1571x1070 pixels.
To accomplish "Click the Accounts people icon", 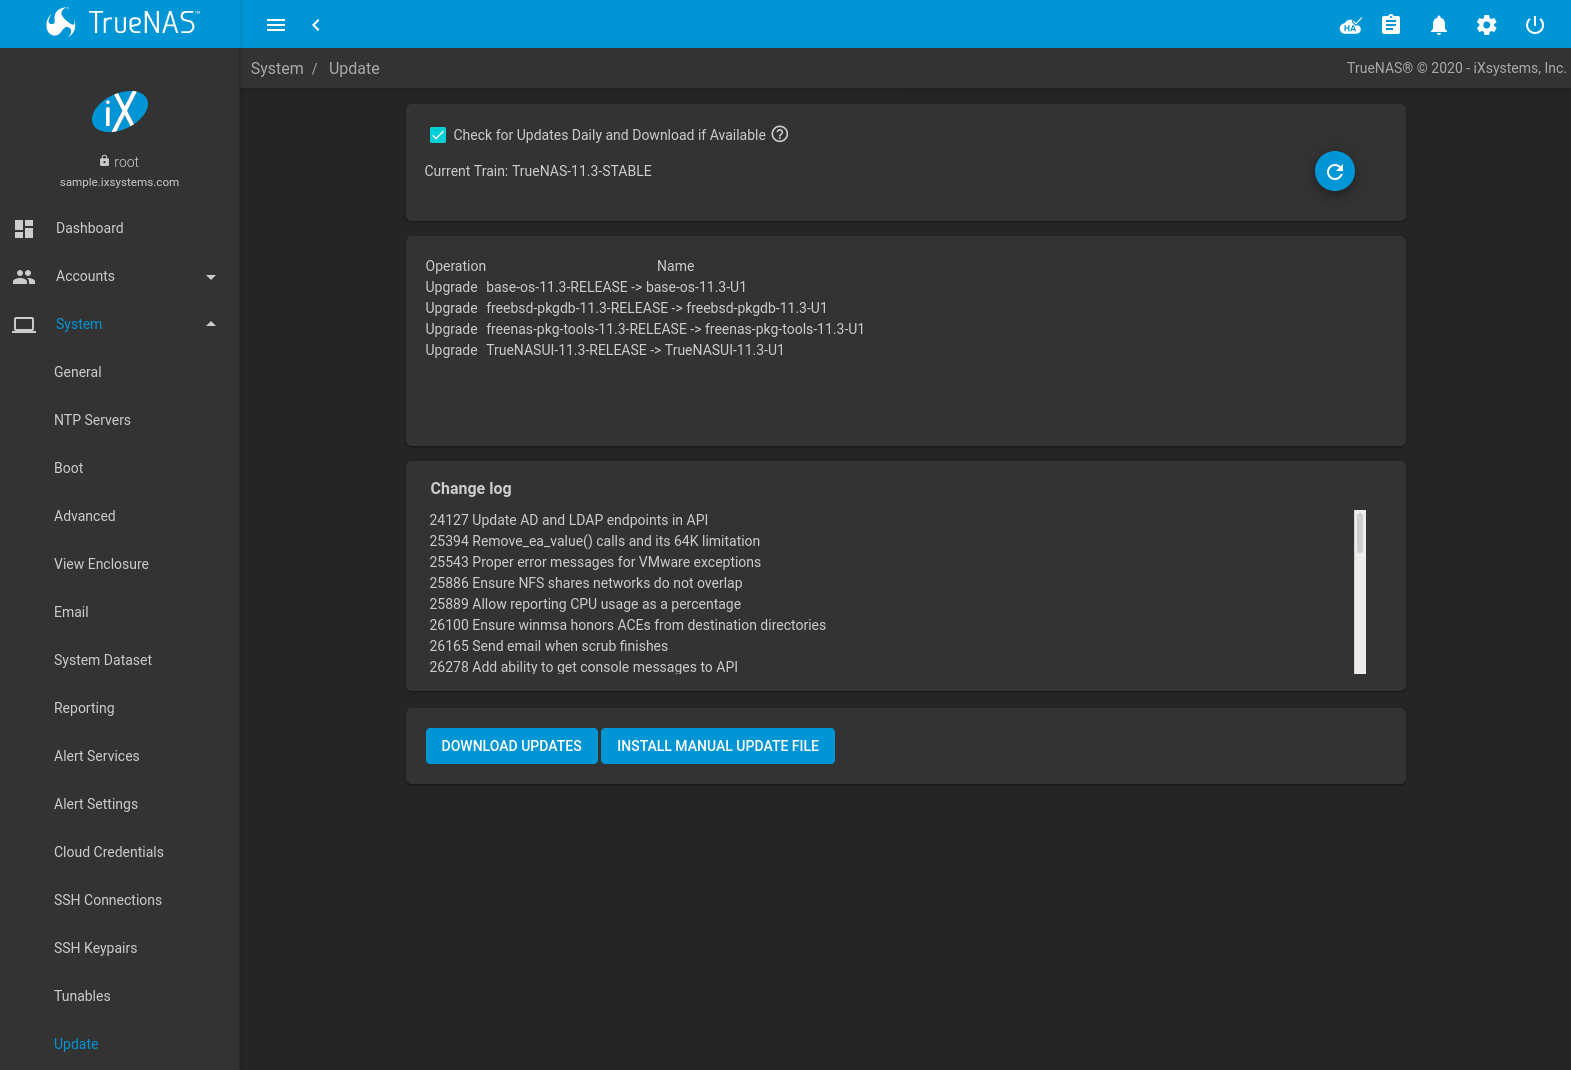I will coord(24,276).
